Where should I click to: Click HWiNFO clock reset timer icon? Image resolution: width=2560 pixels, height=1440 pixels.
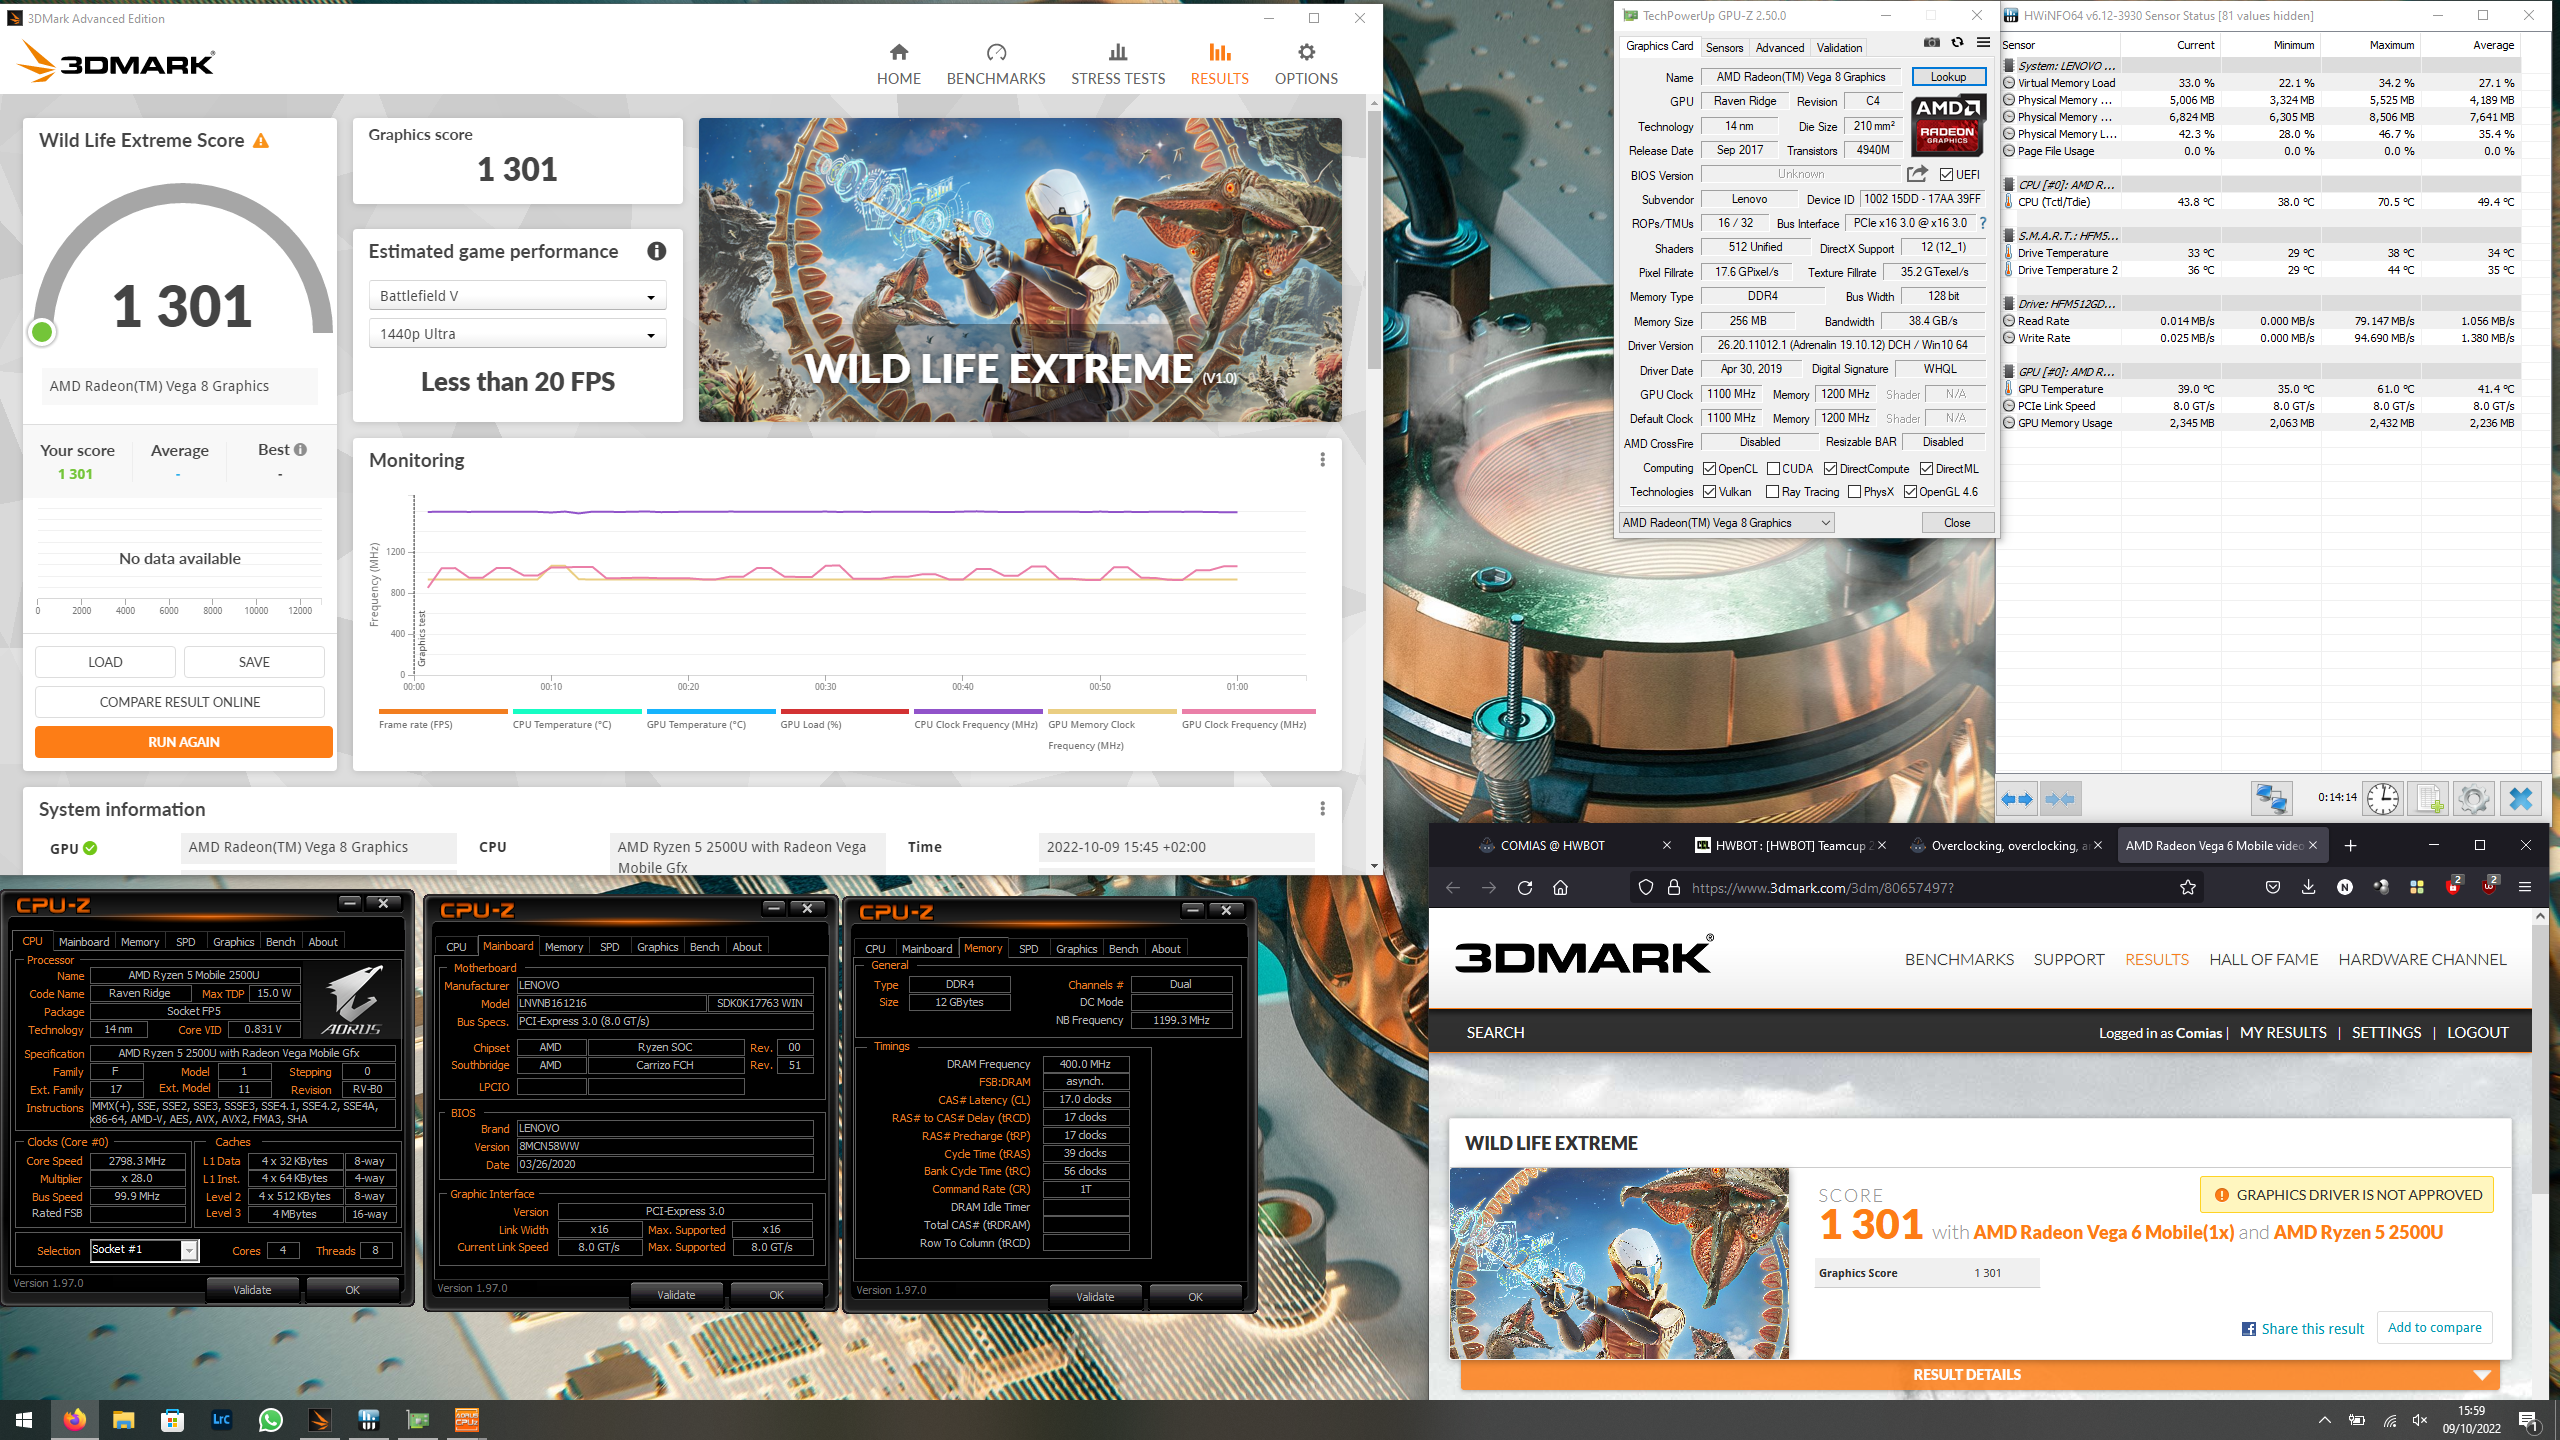click(2383, 799)
